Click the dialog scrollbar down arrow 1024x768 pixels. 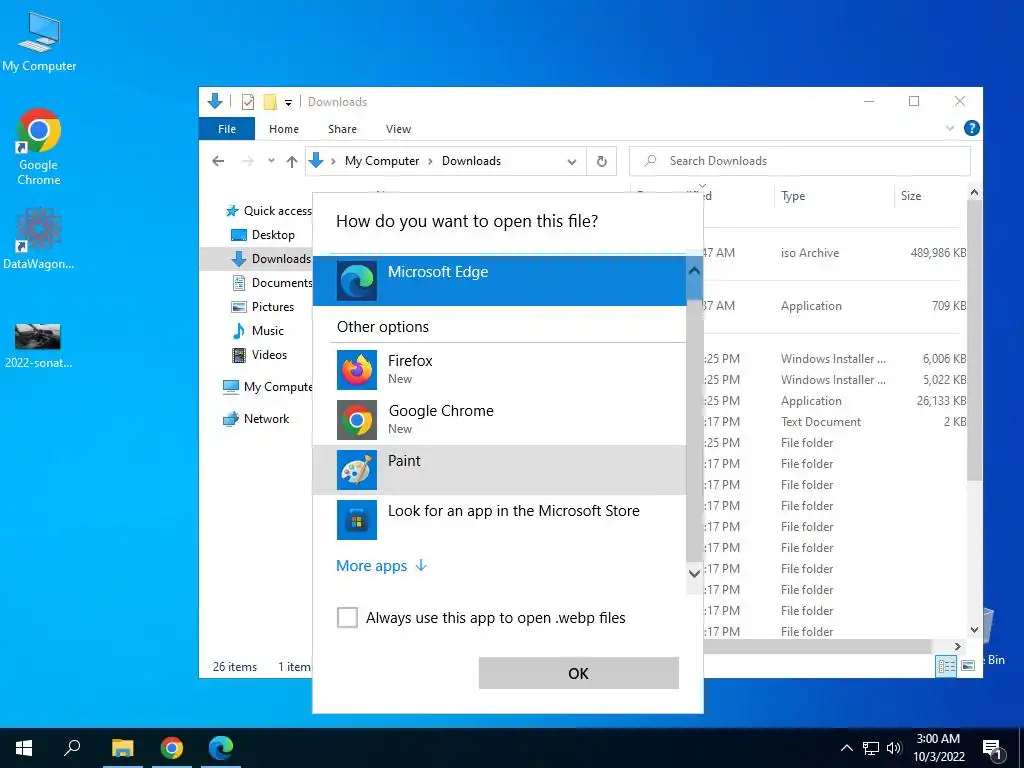pos(694,573)
